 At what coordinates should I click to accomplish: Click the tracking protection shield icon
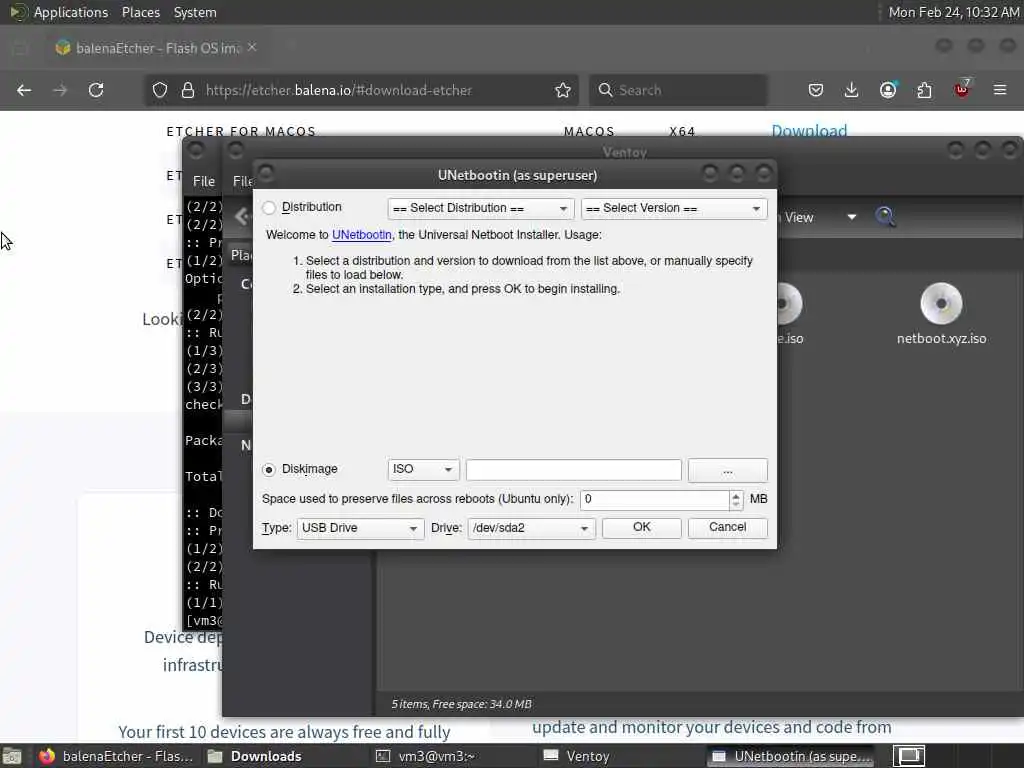[x=160, y=90]
